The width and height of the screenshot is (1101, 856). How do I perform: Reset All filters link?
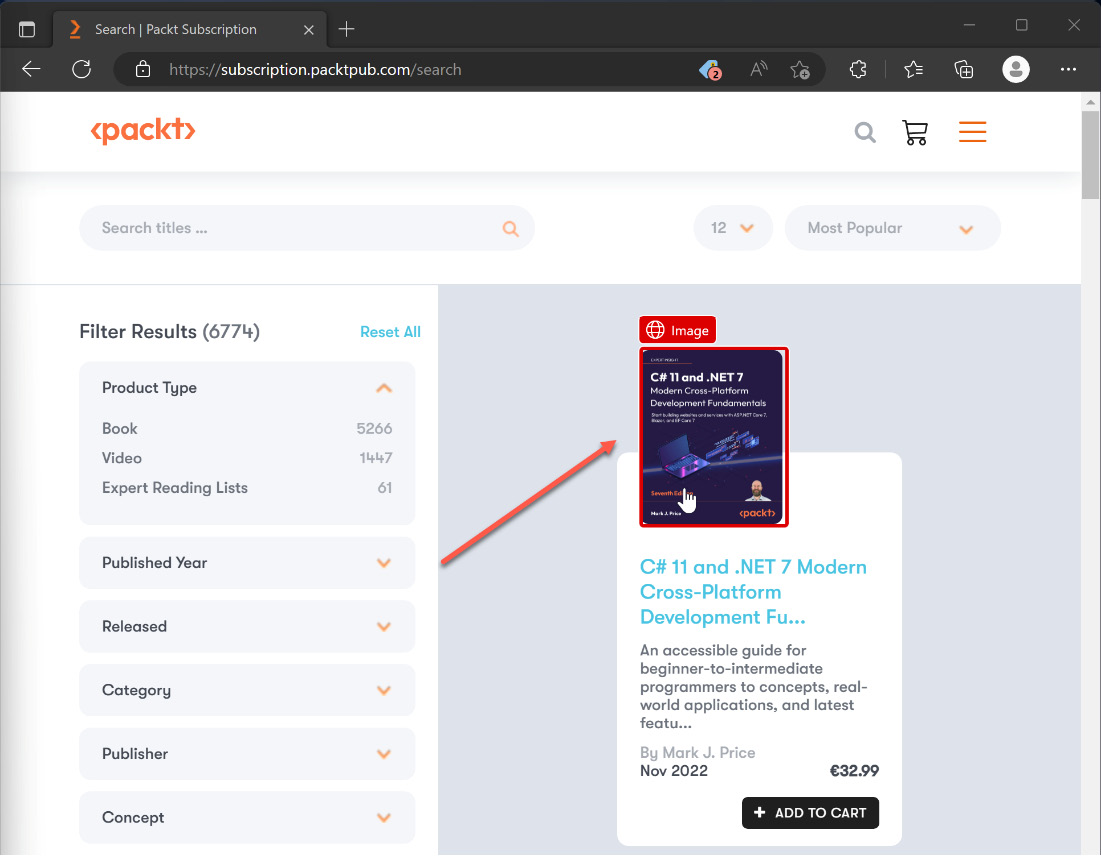coord(390,332)
